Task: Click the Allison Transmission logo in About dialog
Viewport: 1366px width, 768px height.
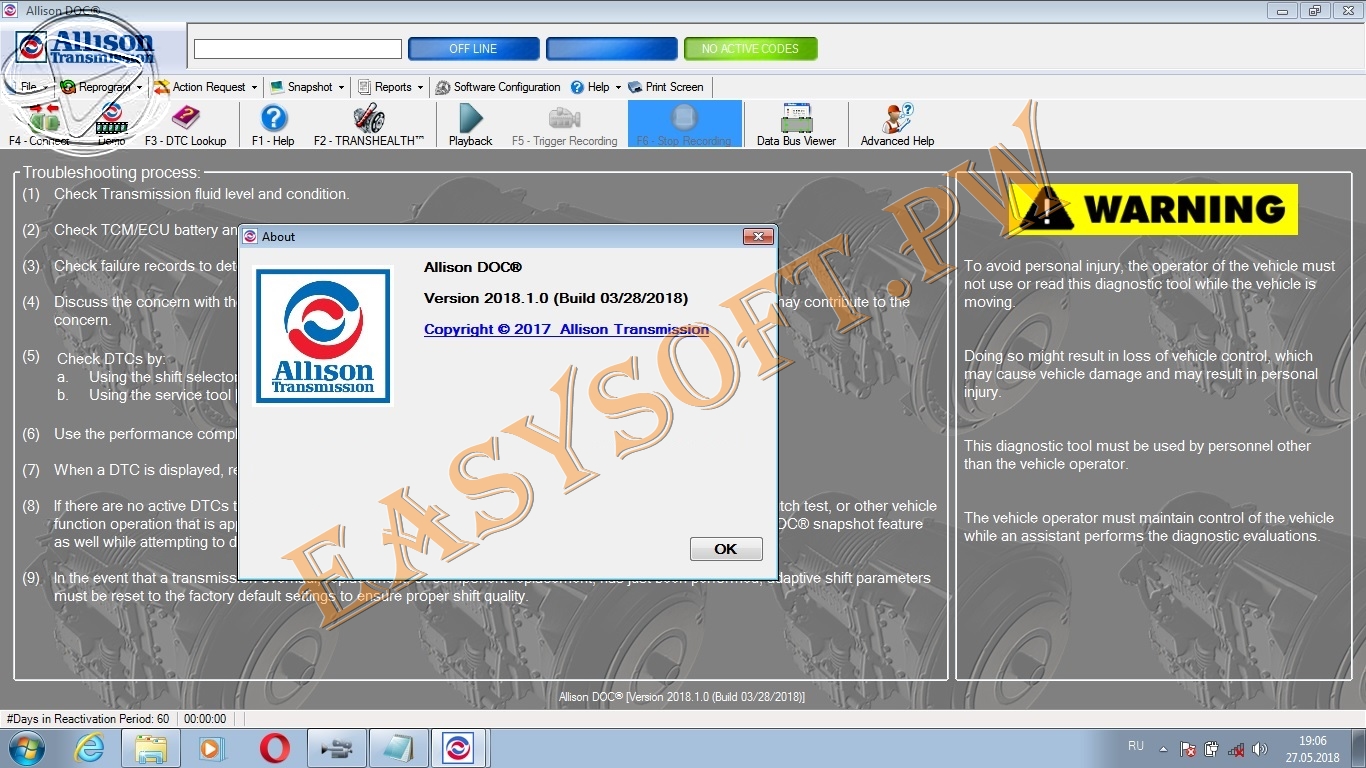Action: (323, 336)
